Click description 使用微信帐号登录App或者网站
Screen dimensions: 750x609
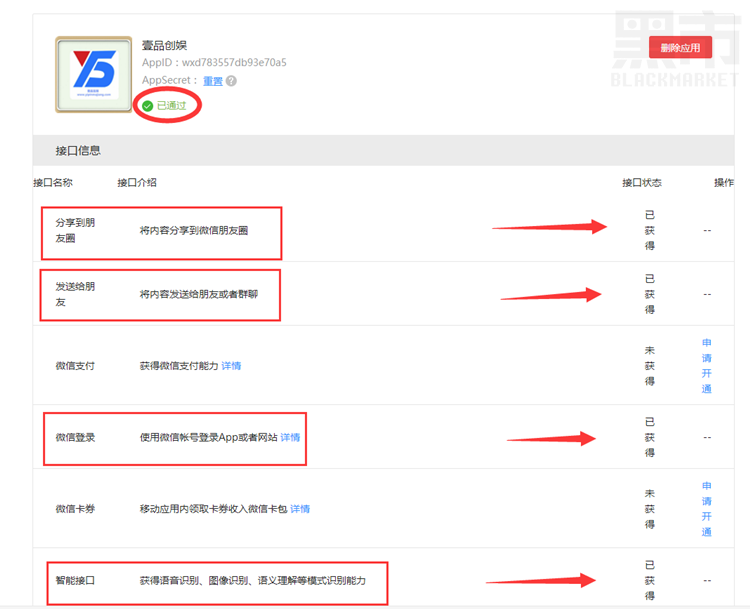pos(209,437)
